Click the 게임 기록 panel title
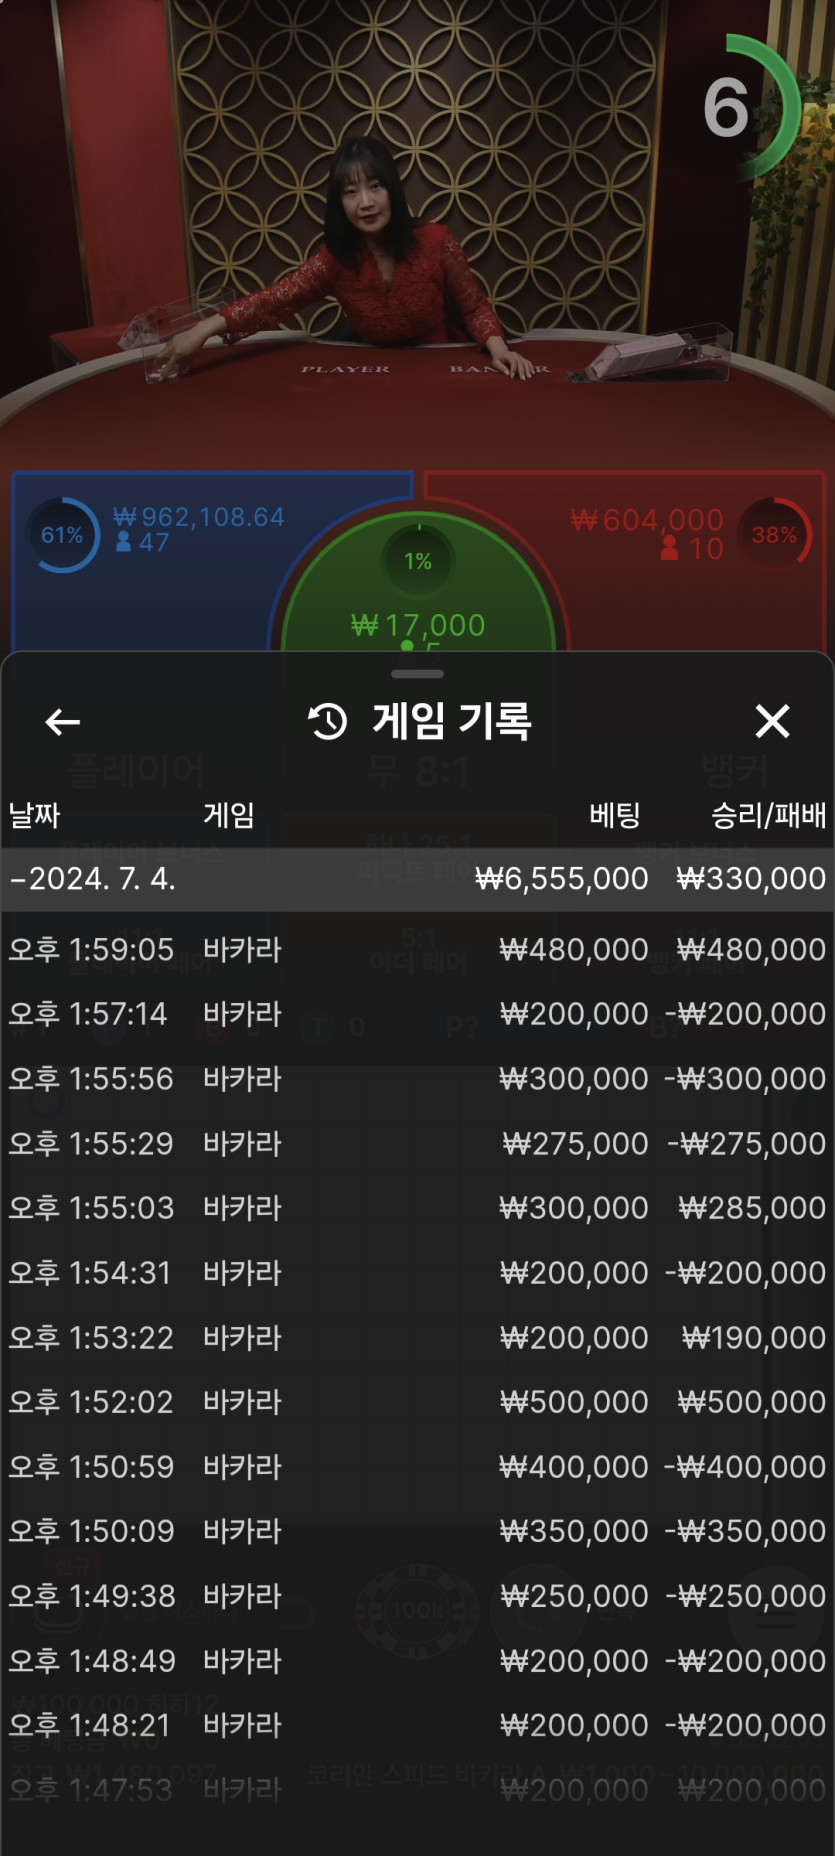The width and height of the screenshot is (835, 1856). click(452, 721)
